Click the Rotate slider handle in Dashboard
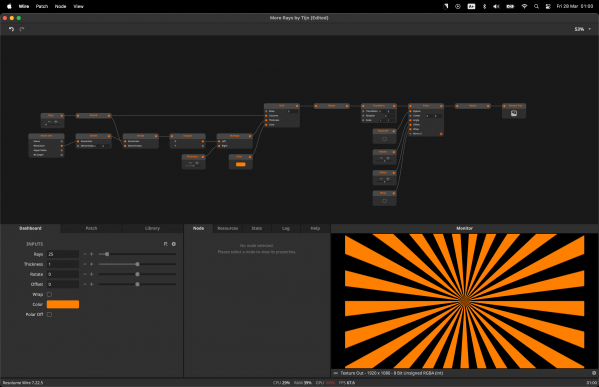This screenshot has width=599, height=387. click(138, 274)
